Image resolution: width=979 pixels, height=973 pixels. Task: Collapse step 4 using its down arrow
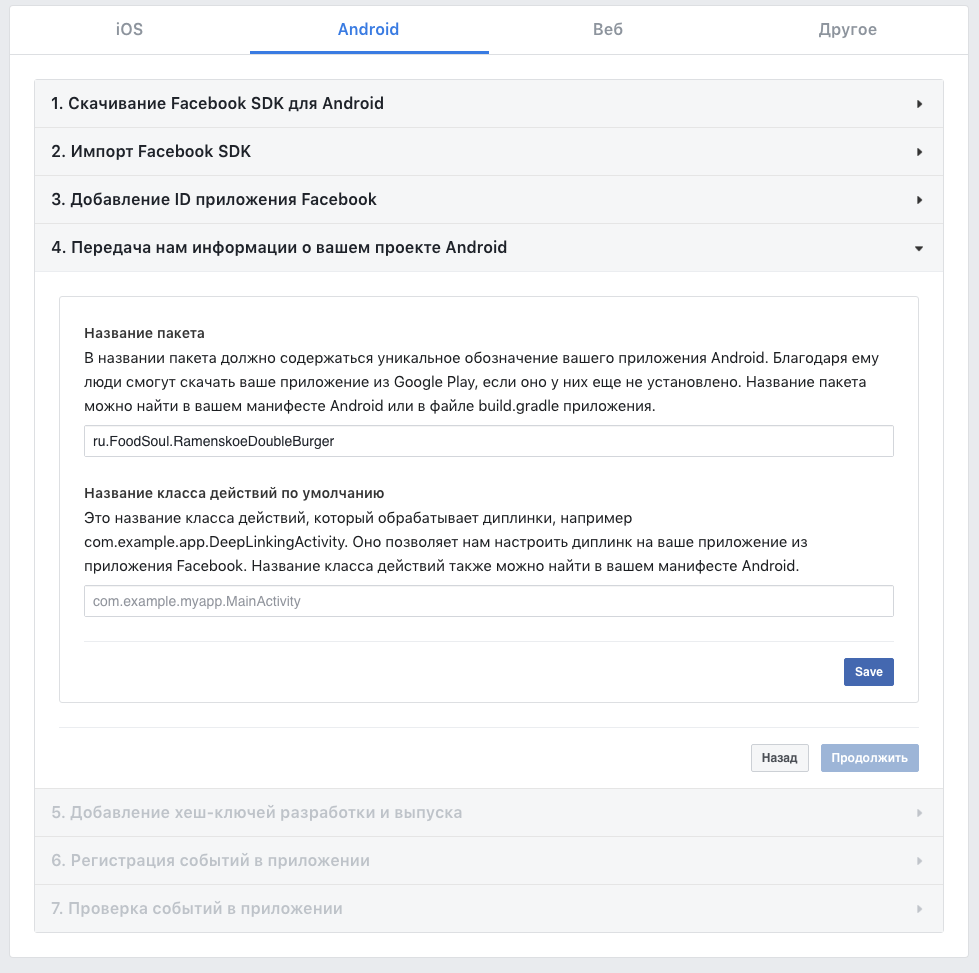pyautogui.click(x=919, y=249)
